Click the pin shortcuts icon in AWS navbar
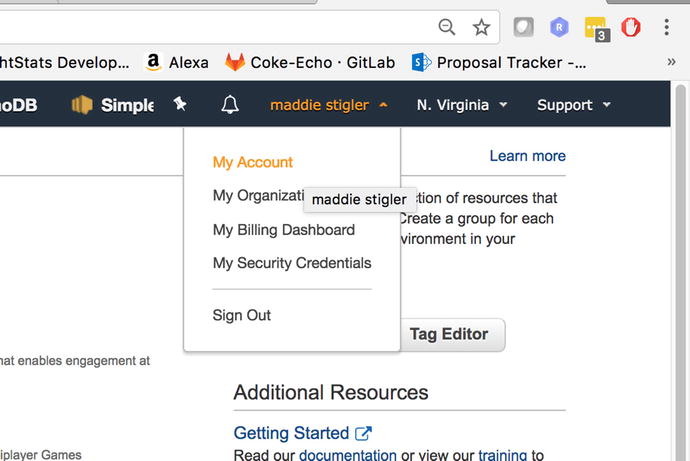 pyautogui.click(x=180, y=104)
